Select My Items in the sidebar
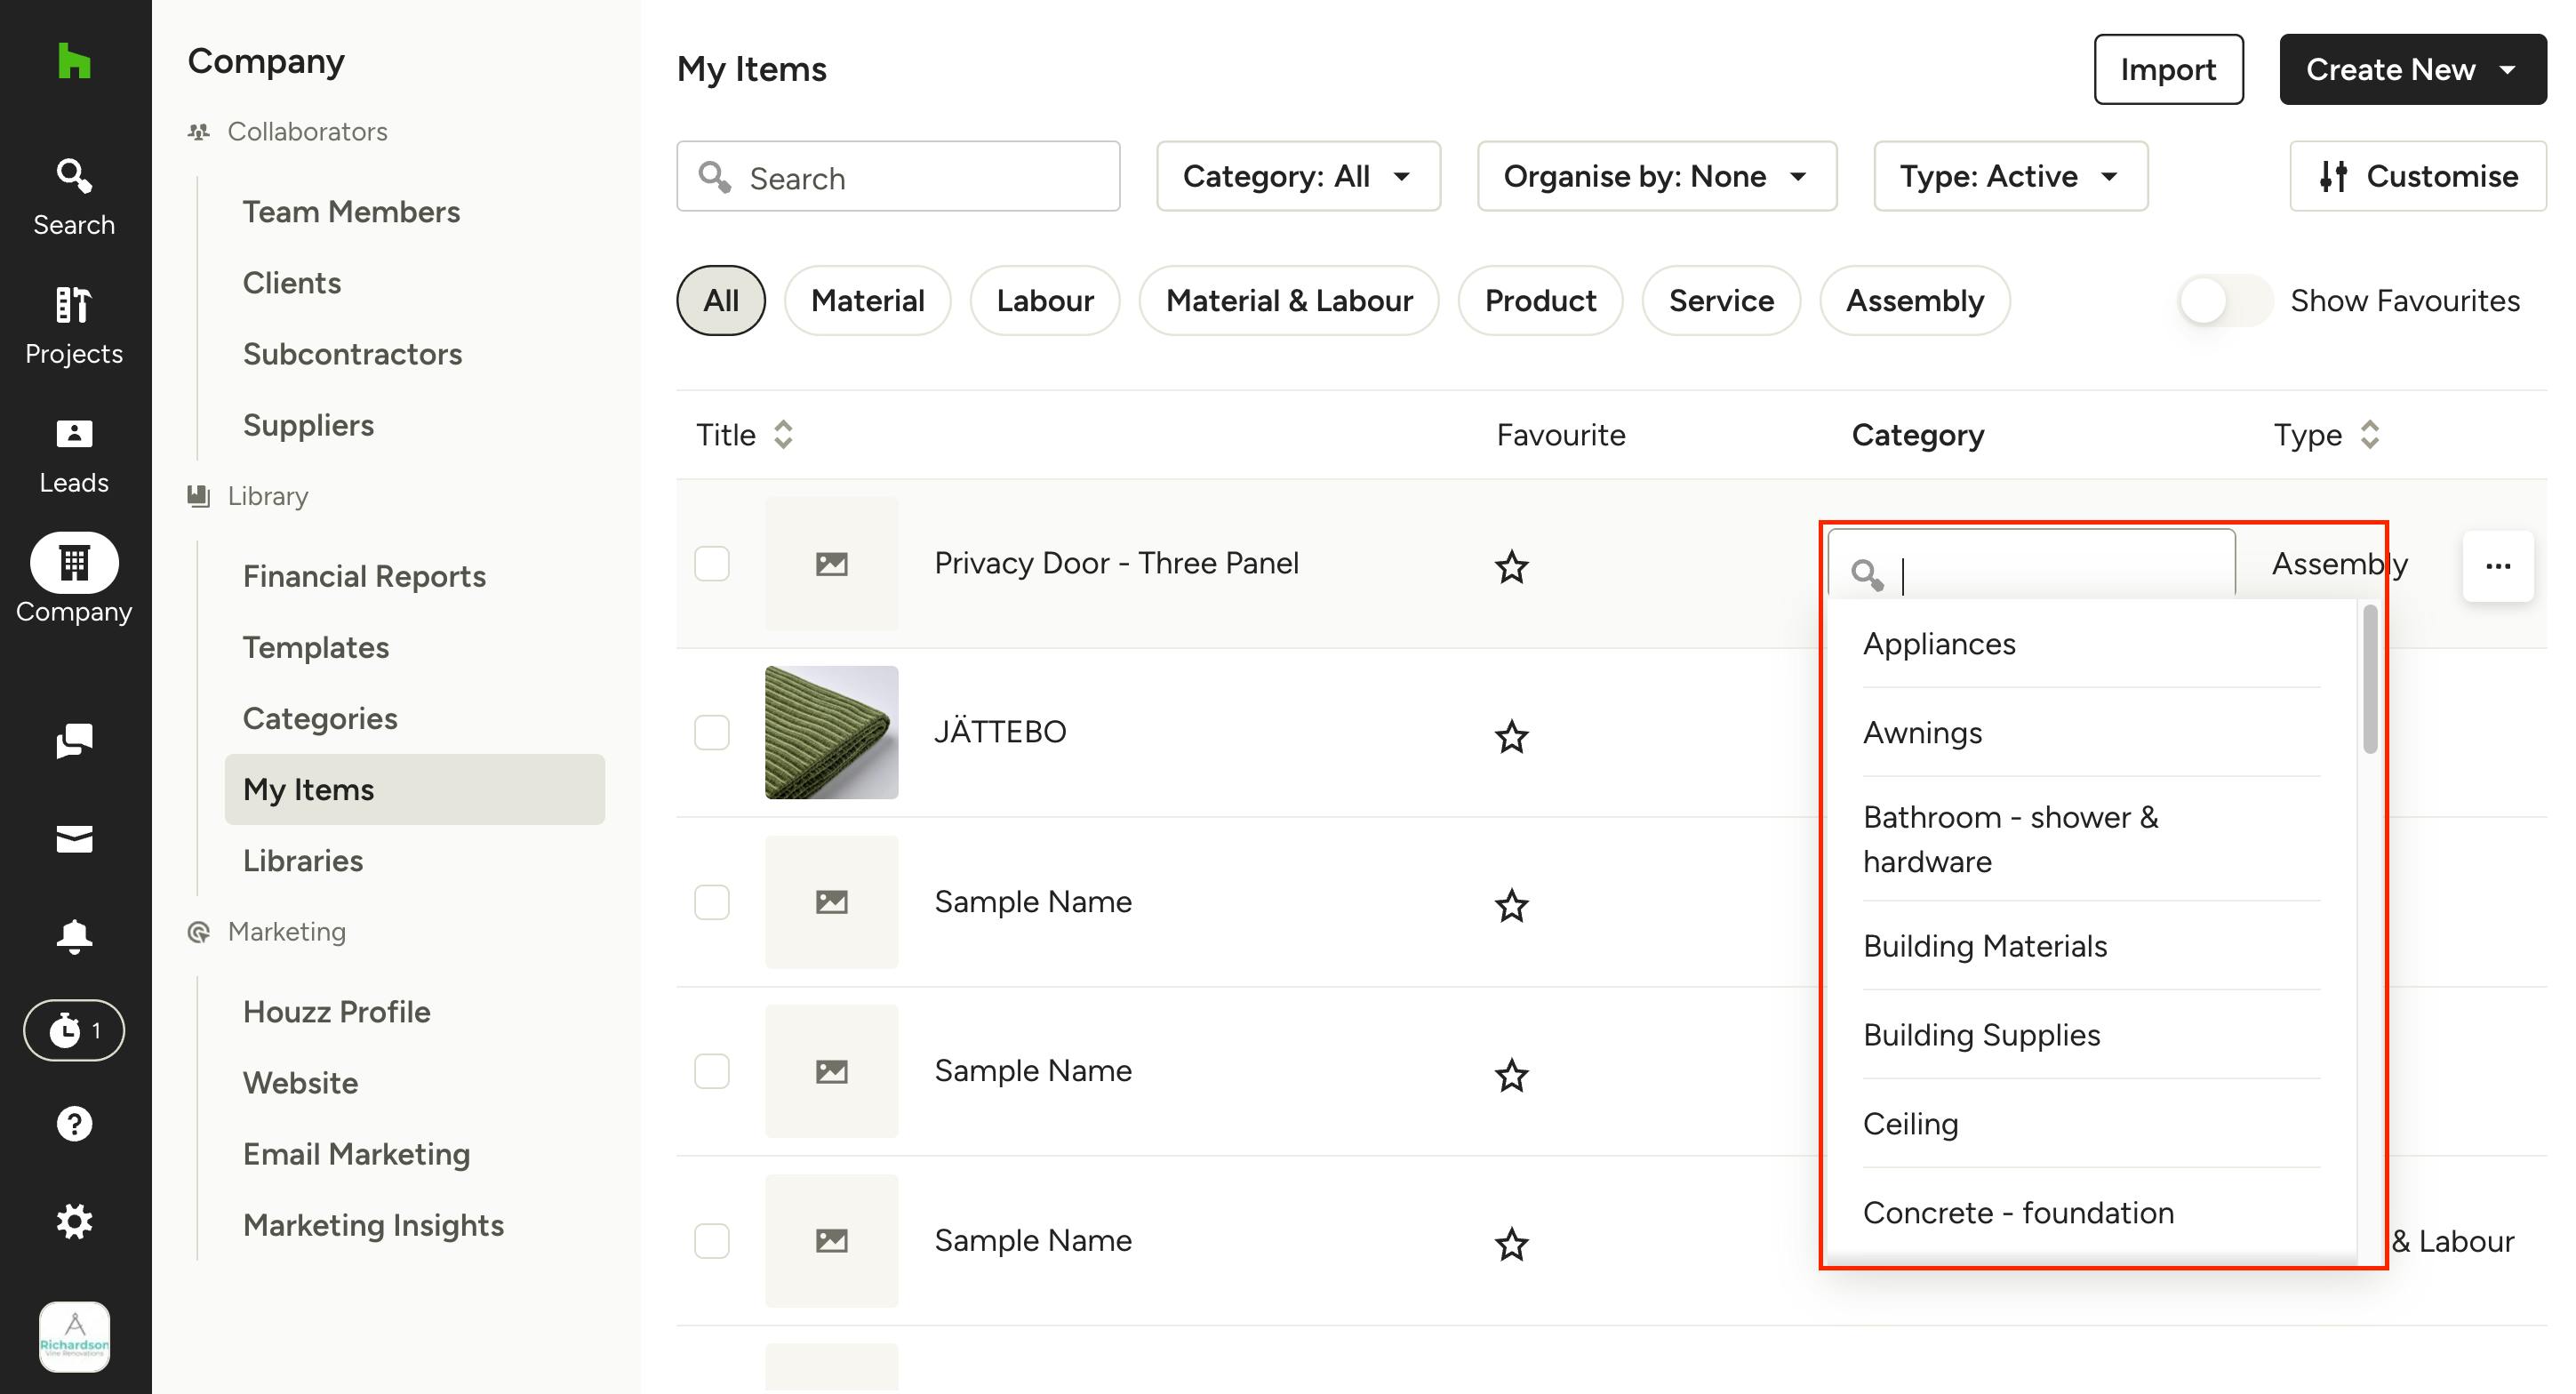The image size is (2576, 1394). tap(415, 790)
